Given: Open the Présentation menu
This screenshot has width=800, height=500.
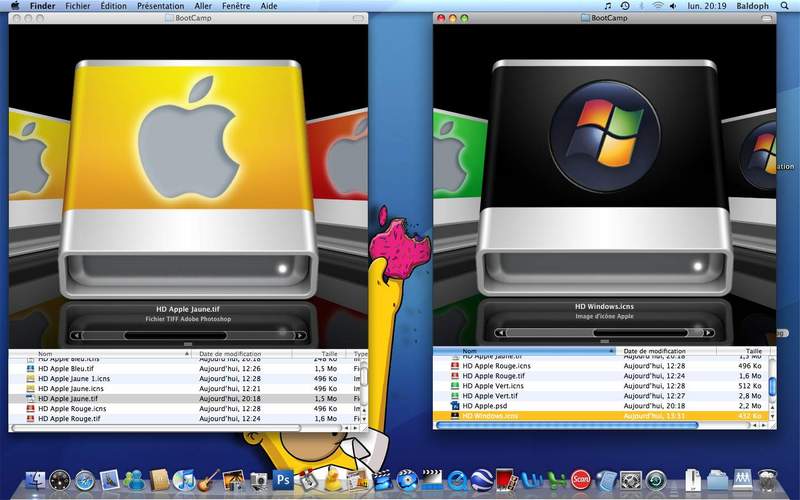Looking at the screenshot, I should pyautogui.click(x=160, y=6).
